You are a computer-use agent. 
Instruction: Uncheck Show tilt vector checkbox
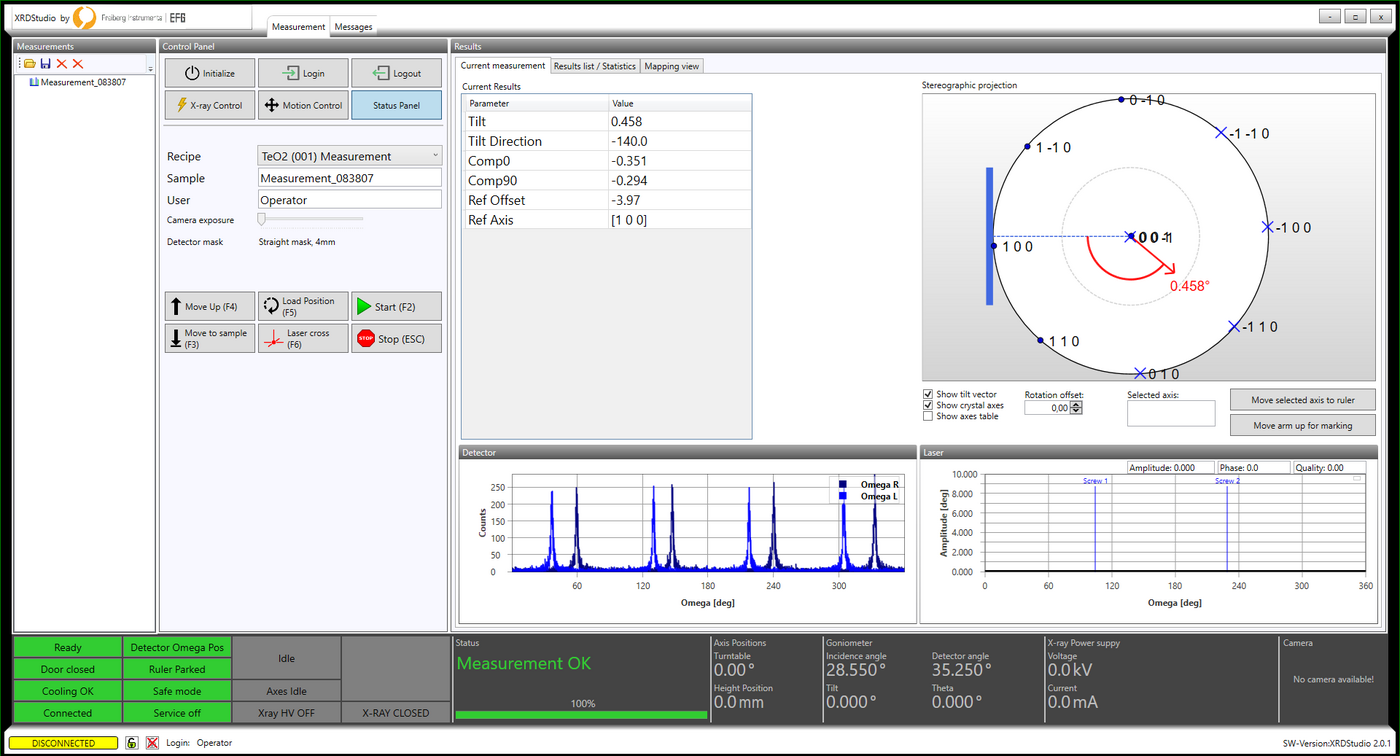click(928, 394)
